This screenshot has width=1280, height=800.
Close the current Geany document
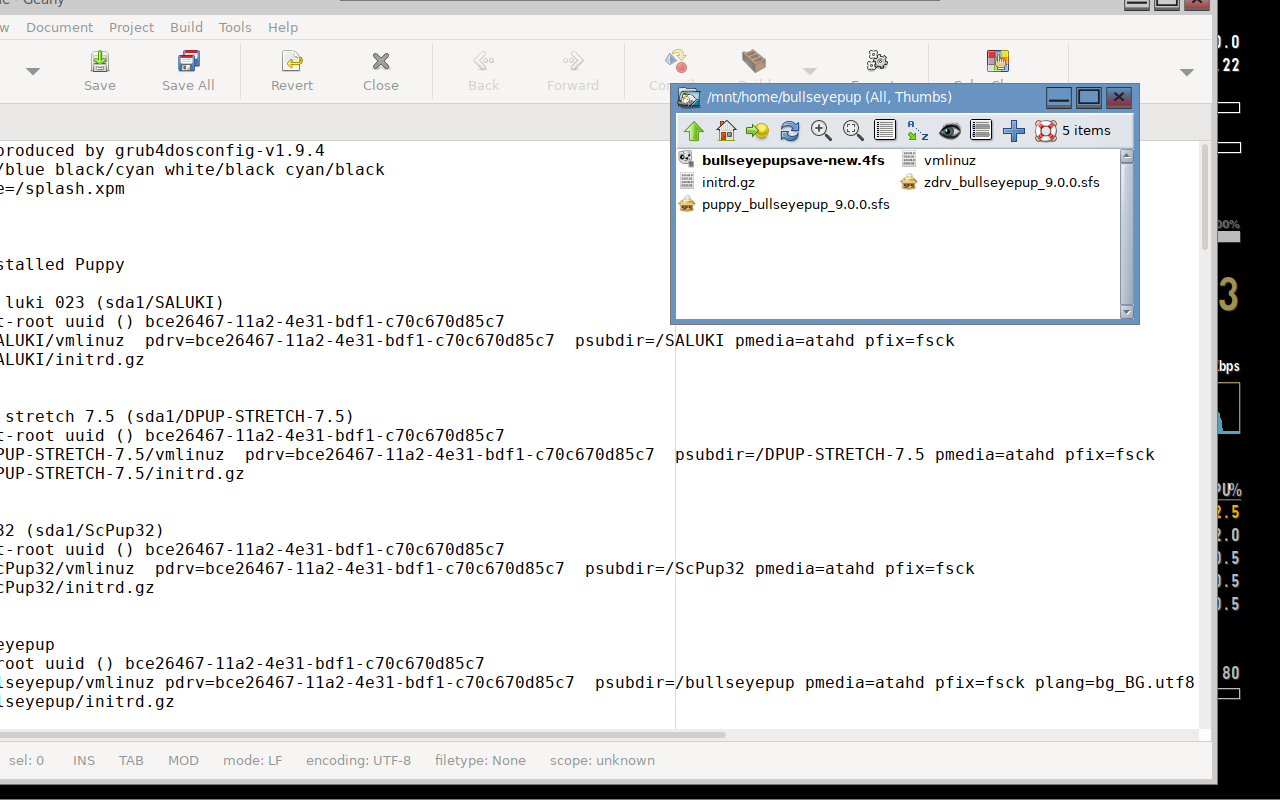(381, 71)
